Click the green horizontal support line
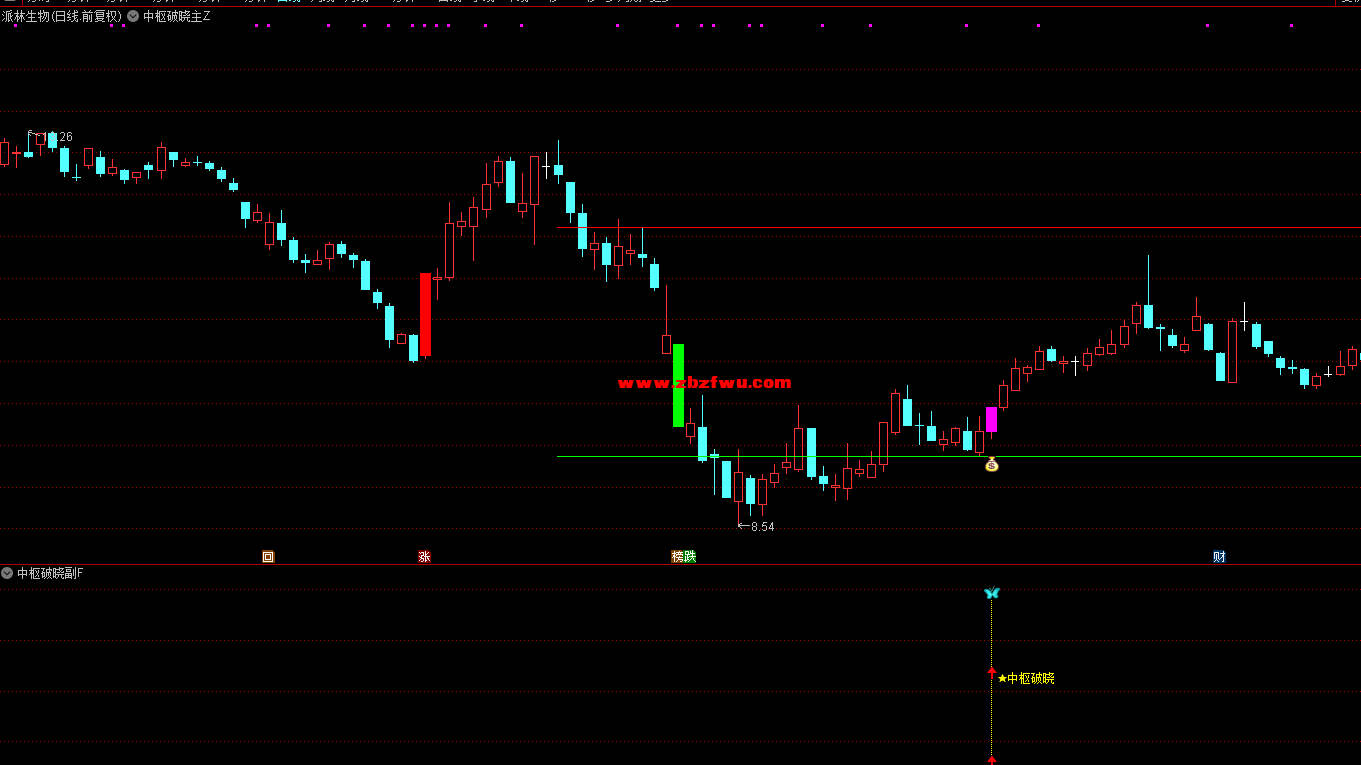 coord(958,456)
